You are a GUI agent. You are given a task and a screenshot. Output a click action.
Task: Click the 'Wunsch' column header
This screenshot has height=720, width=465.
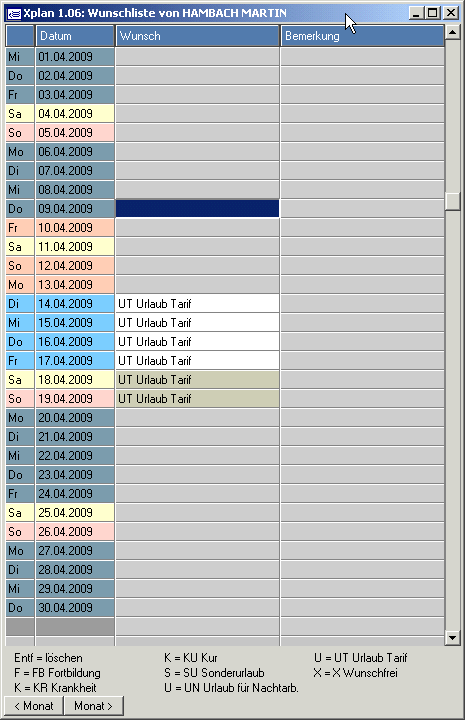pyautogui.click(x=197, y=36)
